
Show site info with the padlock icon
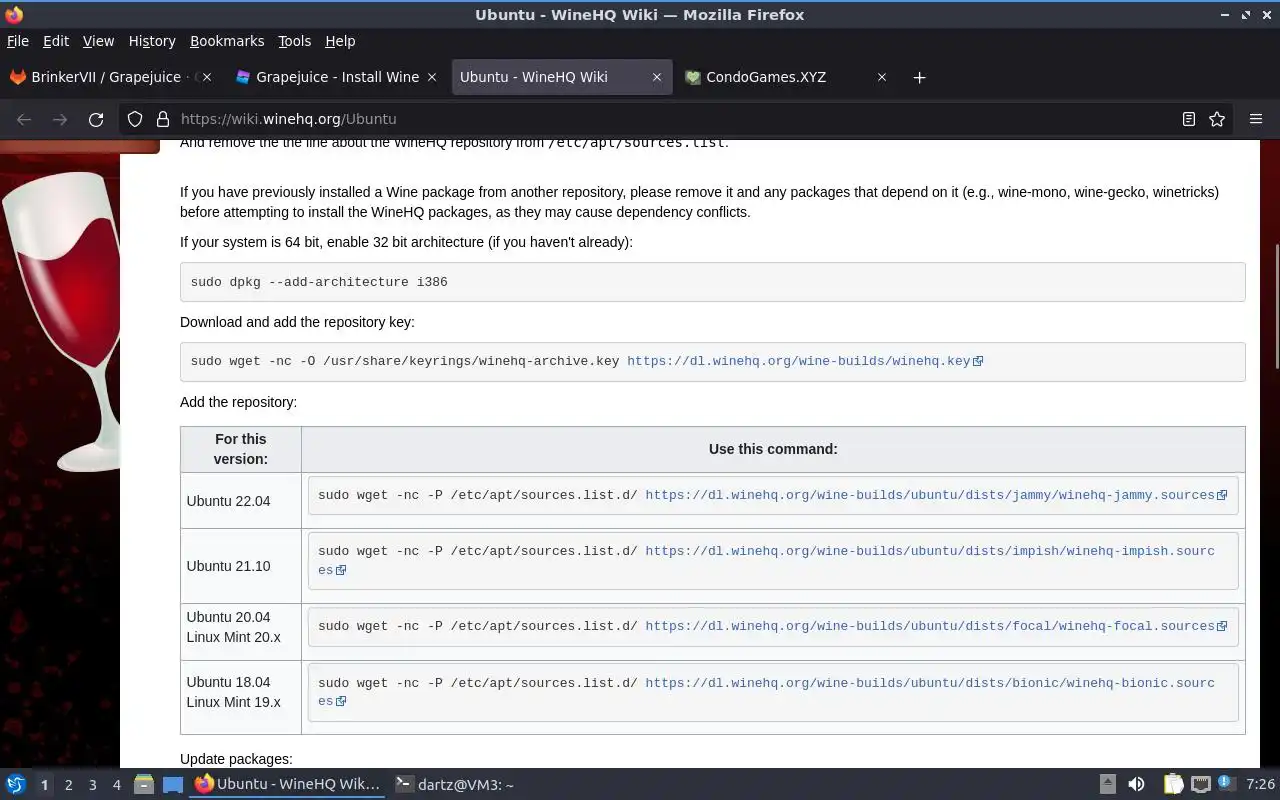(163, 119)
